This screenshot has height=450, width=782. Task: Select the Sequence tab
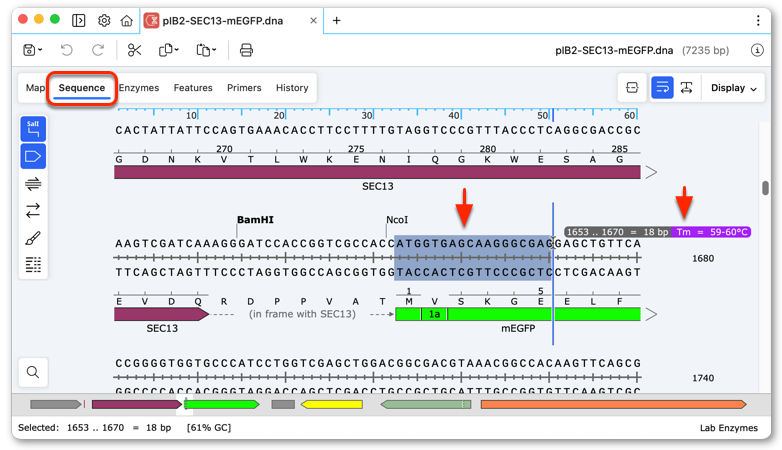pyautogui.click(x=82, y=88)
